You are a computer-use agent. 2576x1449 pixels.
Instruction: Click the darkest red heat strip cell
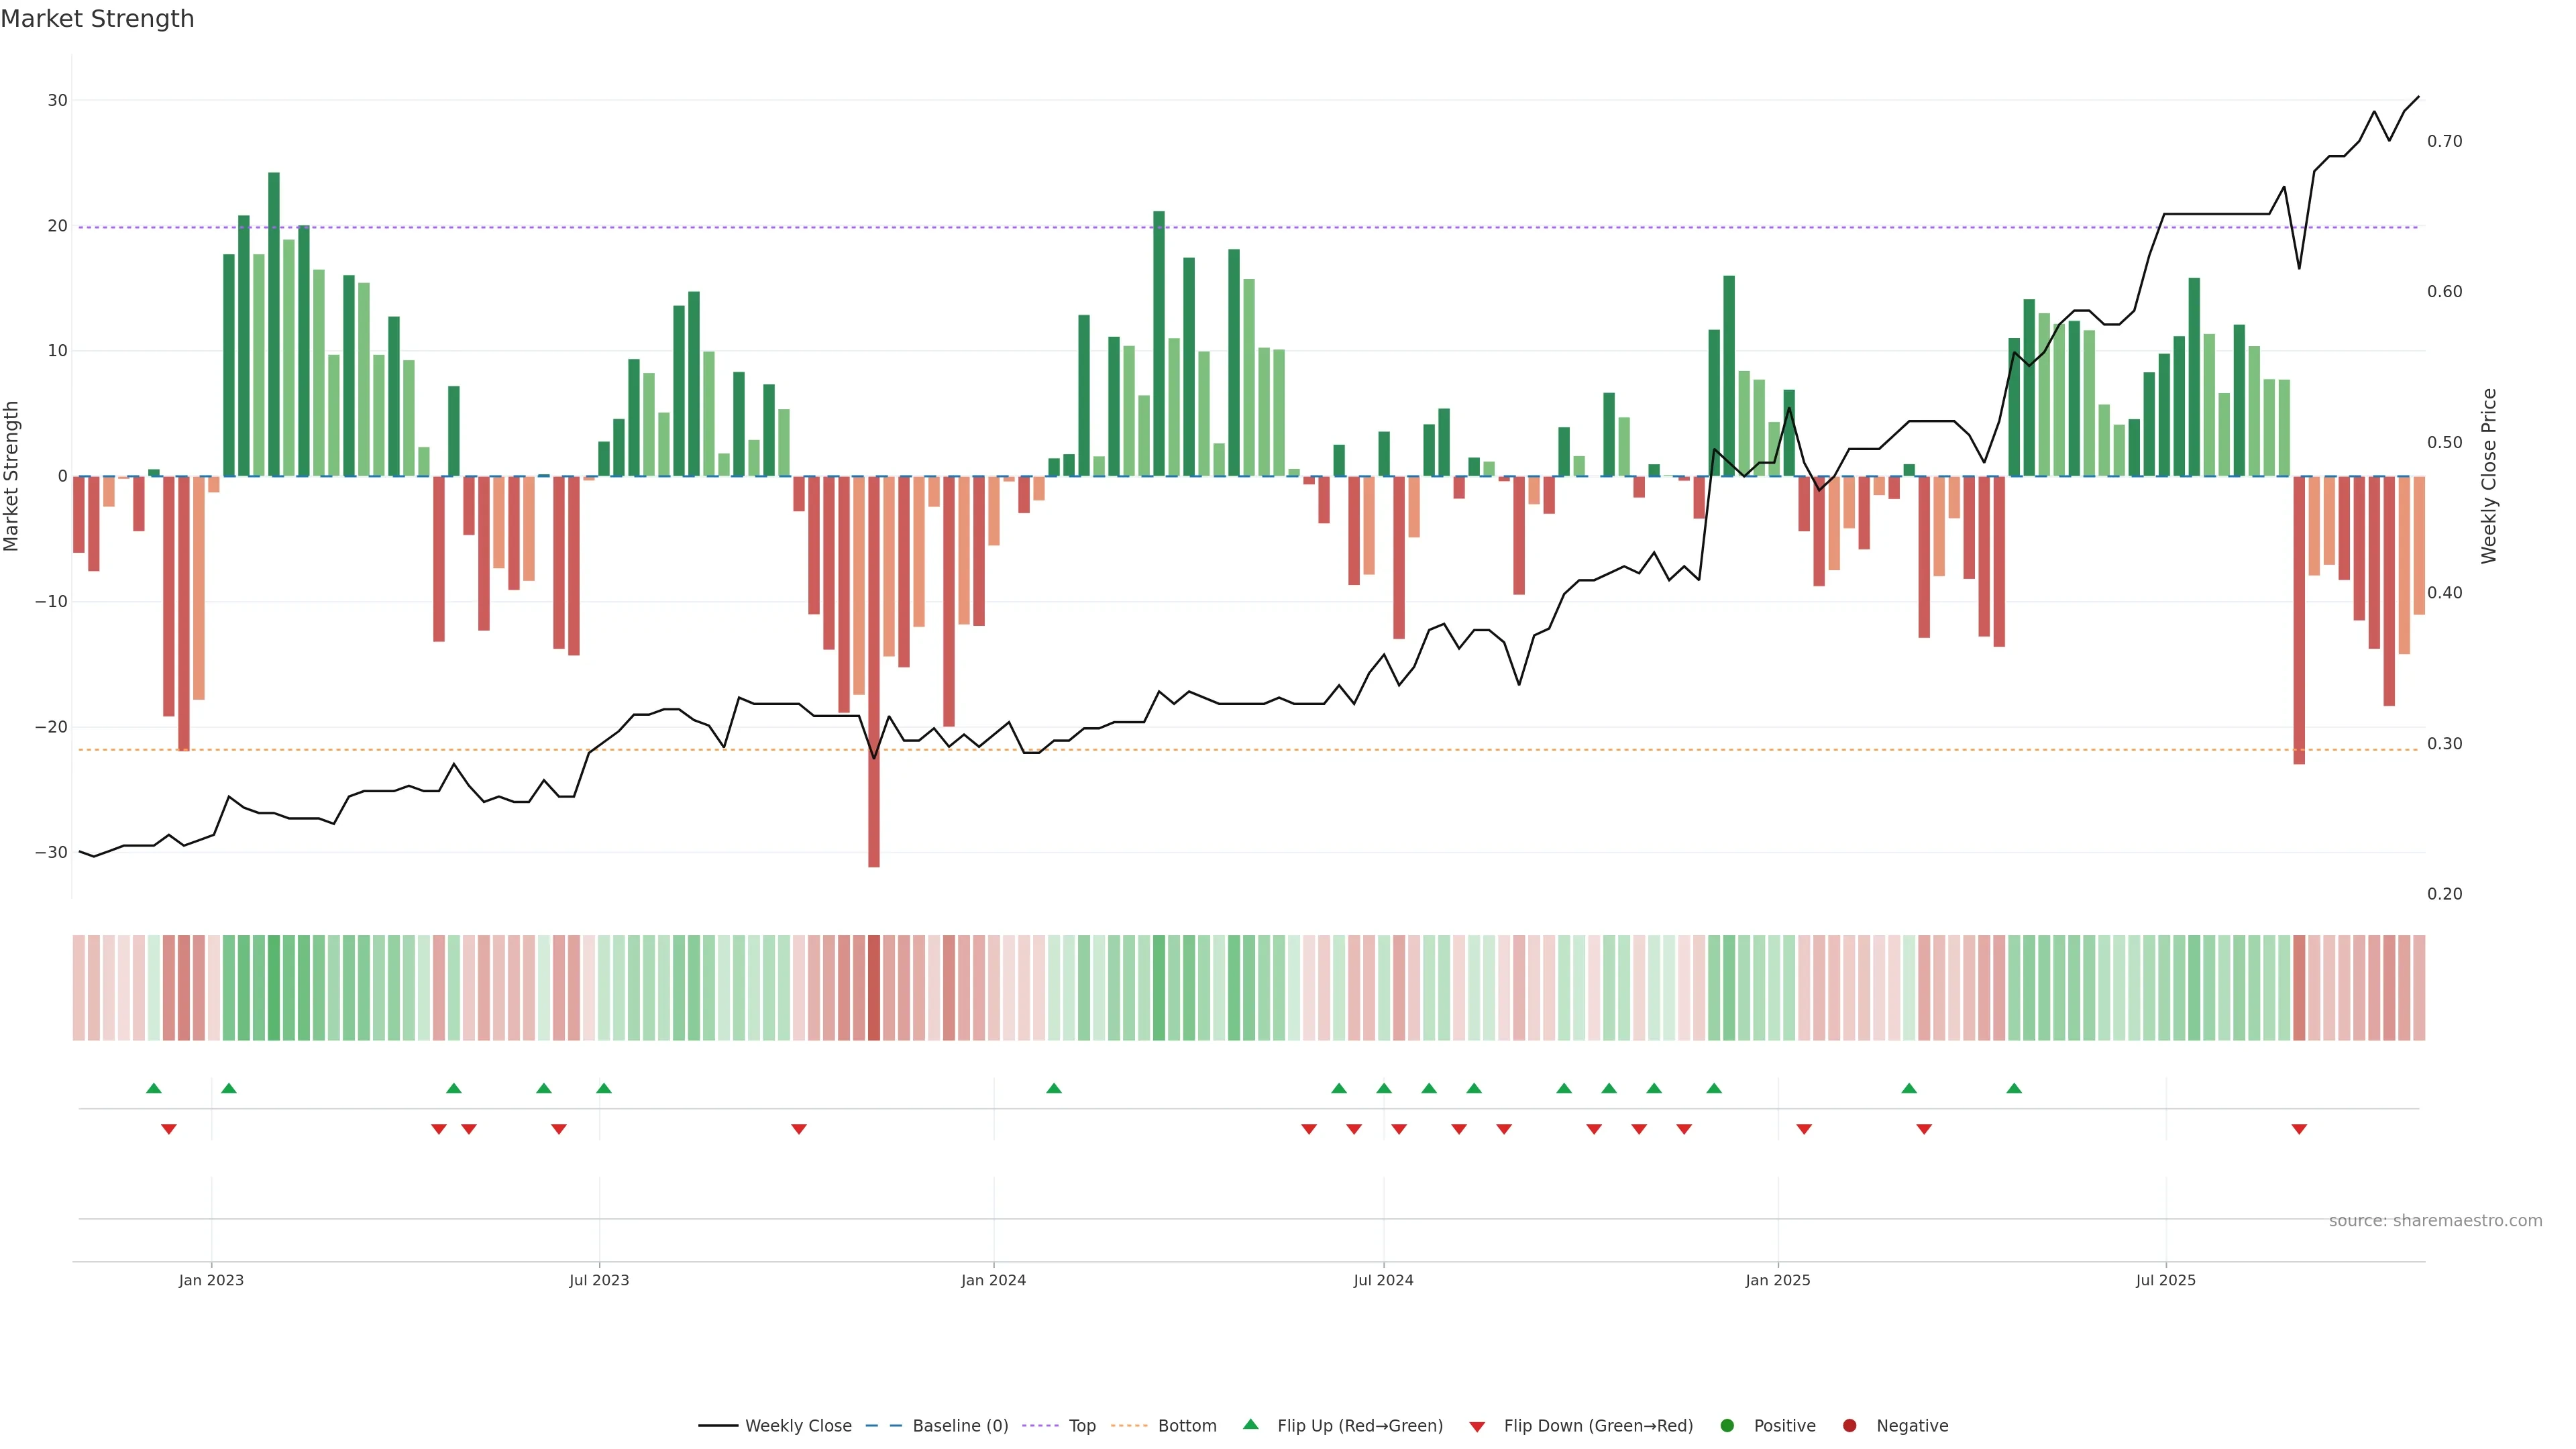click(874, 987)
